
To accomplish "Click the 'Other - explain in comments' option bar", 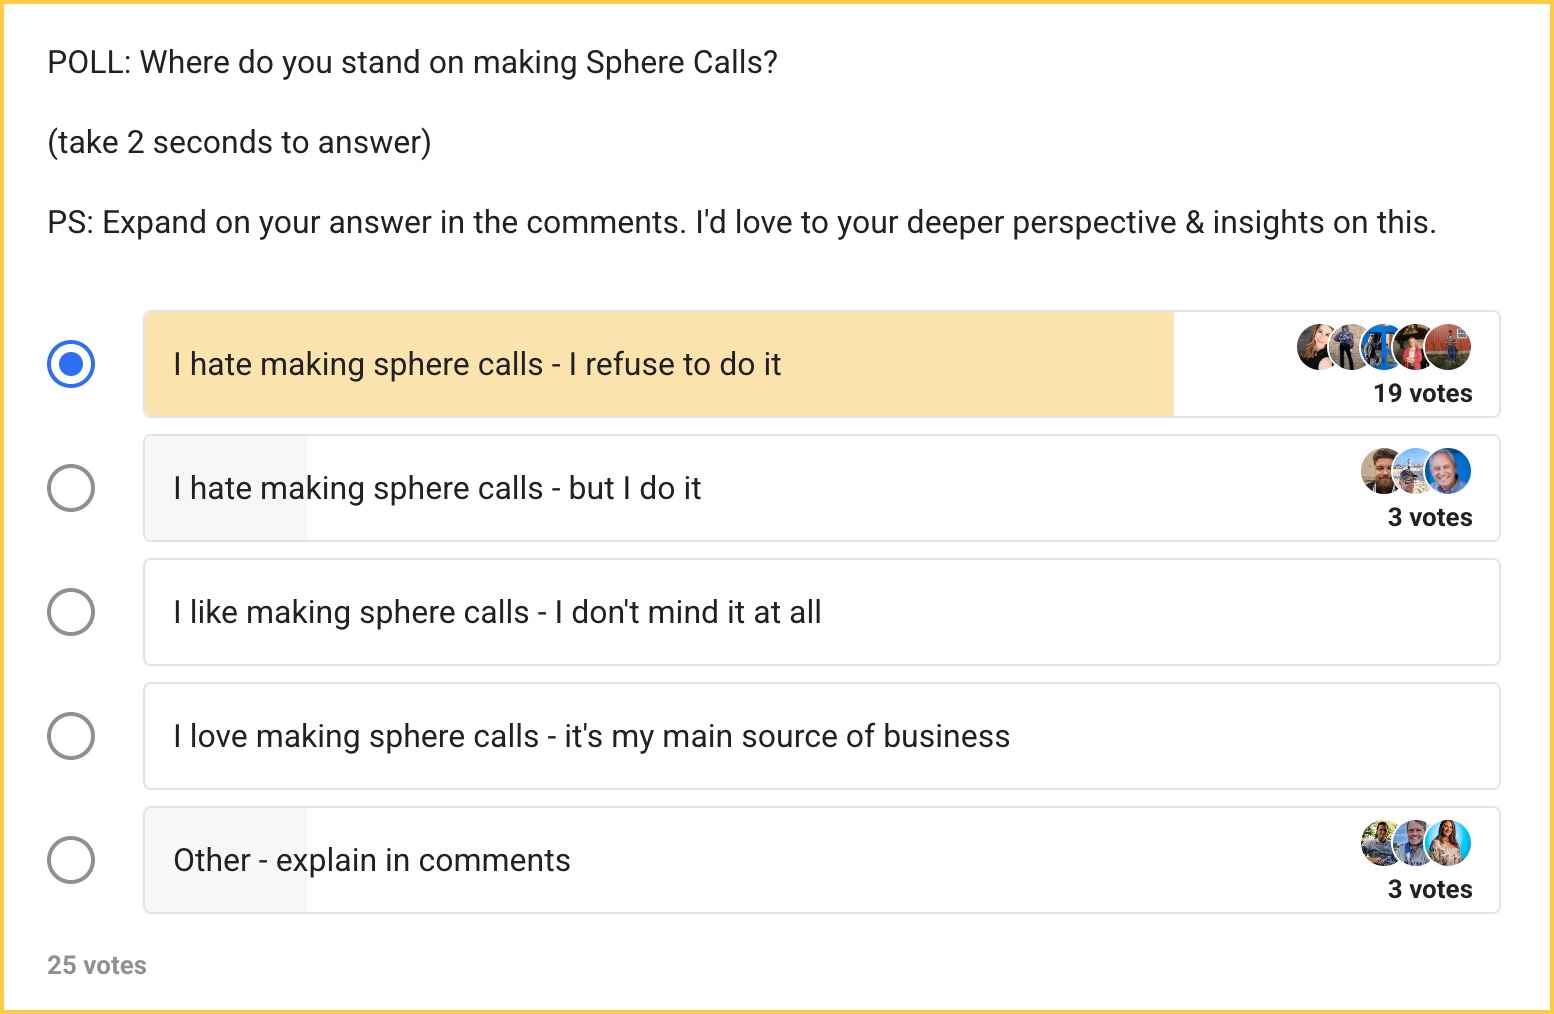I will [822, 860].
